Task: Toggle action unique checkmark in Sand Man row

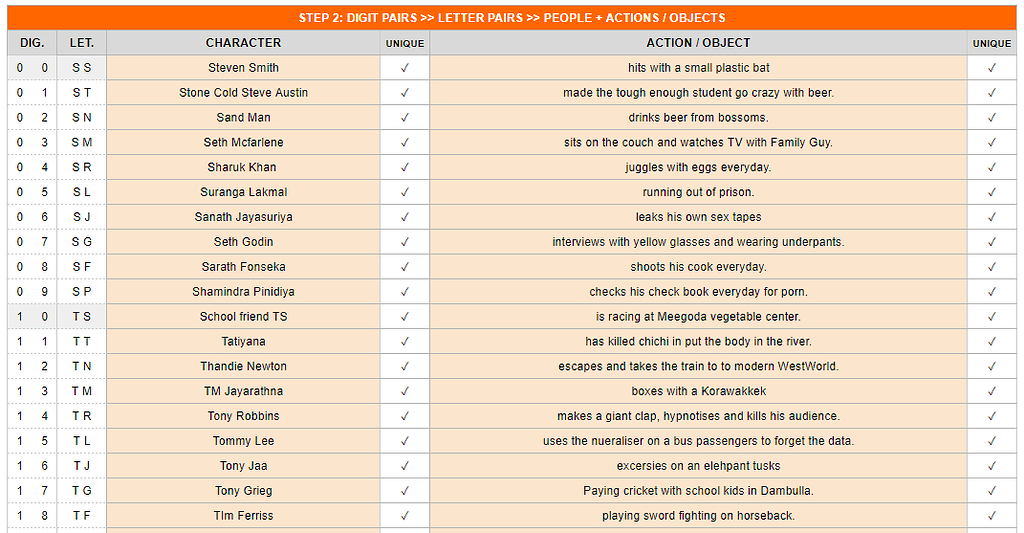Action: click(x=992, y=118)
